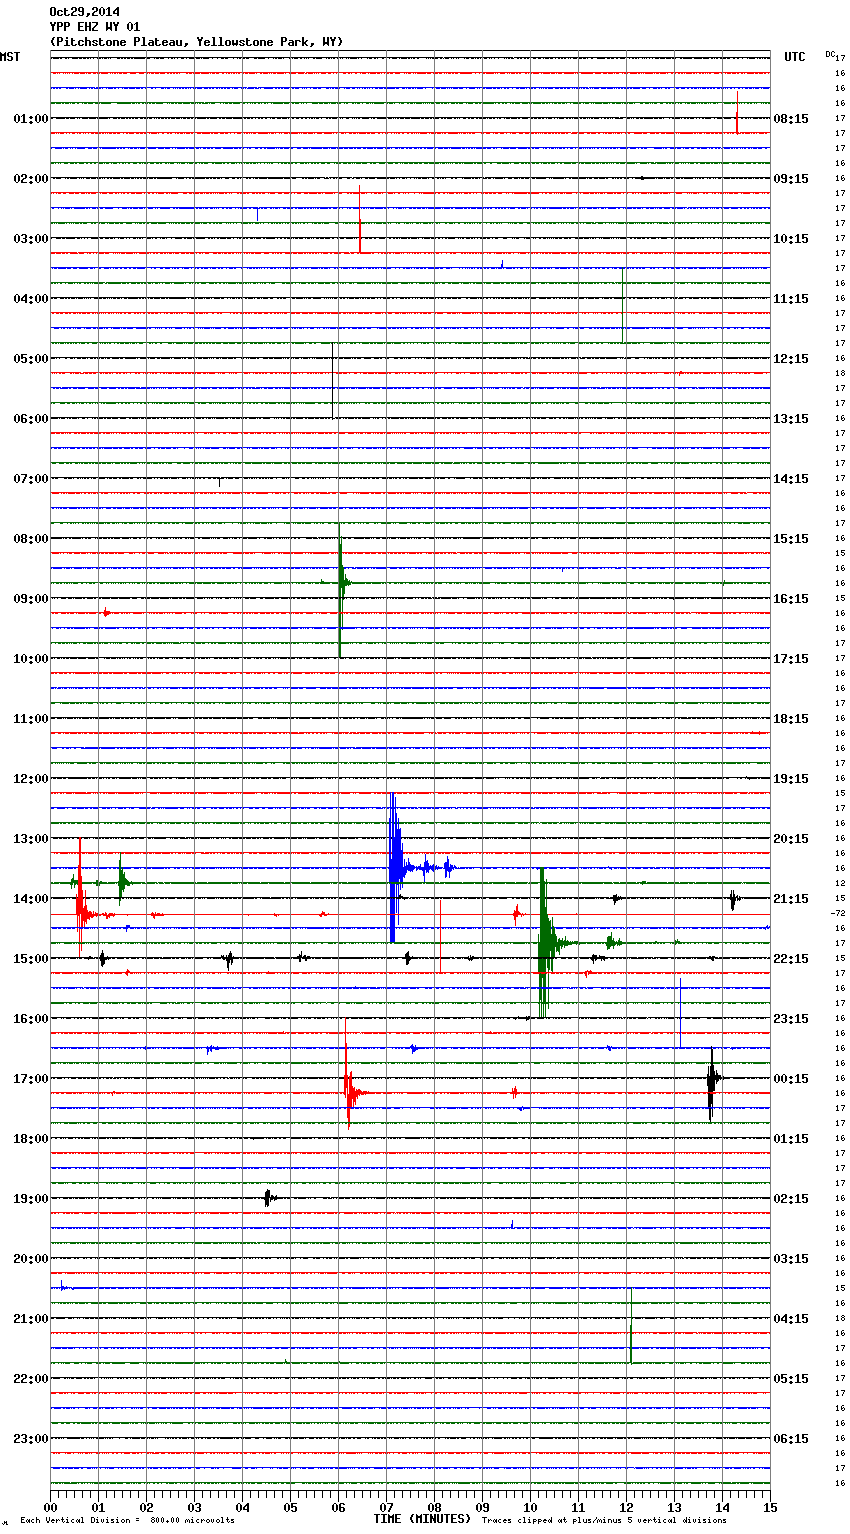Click the 'Each Vertical Division = 800.00 microvolts' note
This screenshot has height=1534, width=850.
click(x=127, y=1521)
